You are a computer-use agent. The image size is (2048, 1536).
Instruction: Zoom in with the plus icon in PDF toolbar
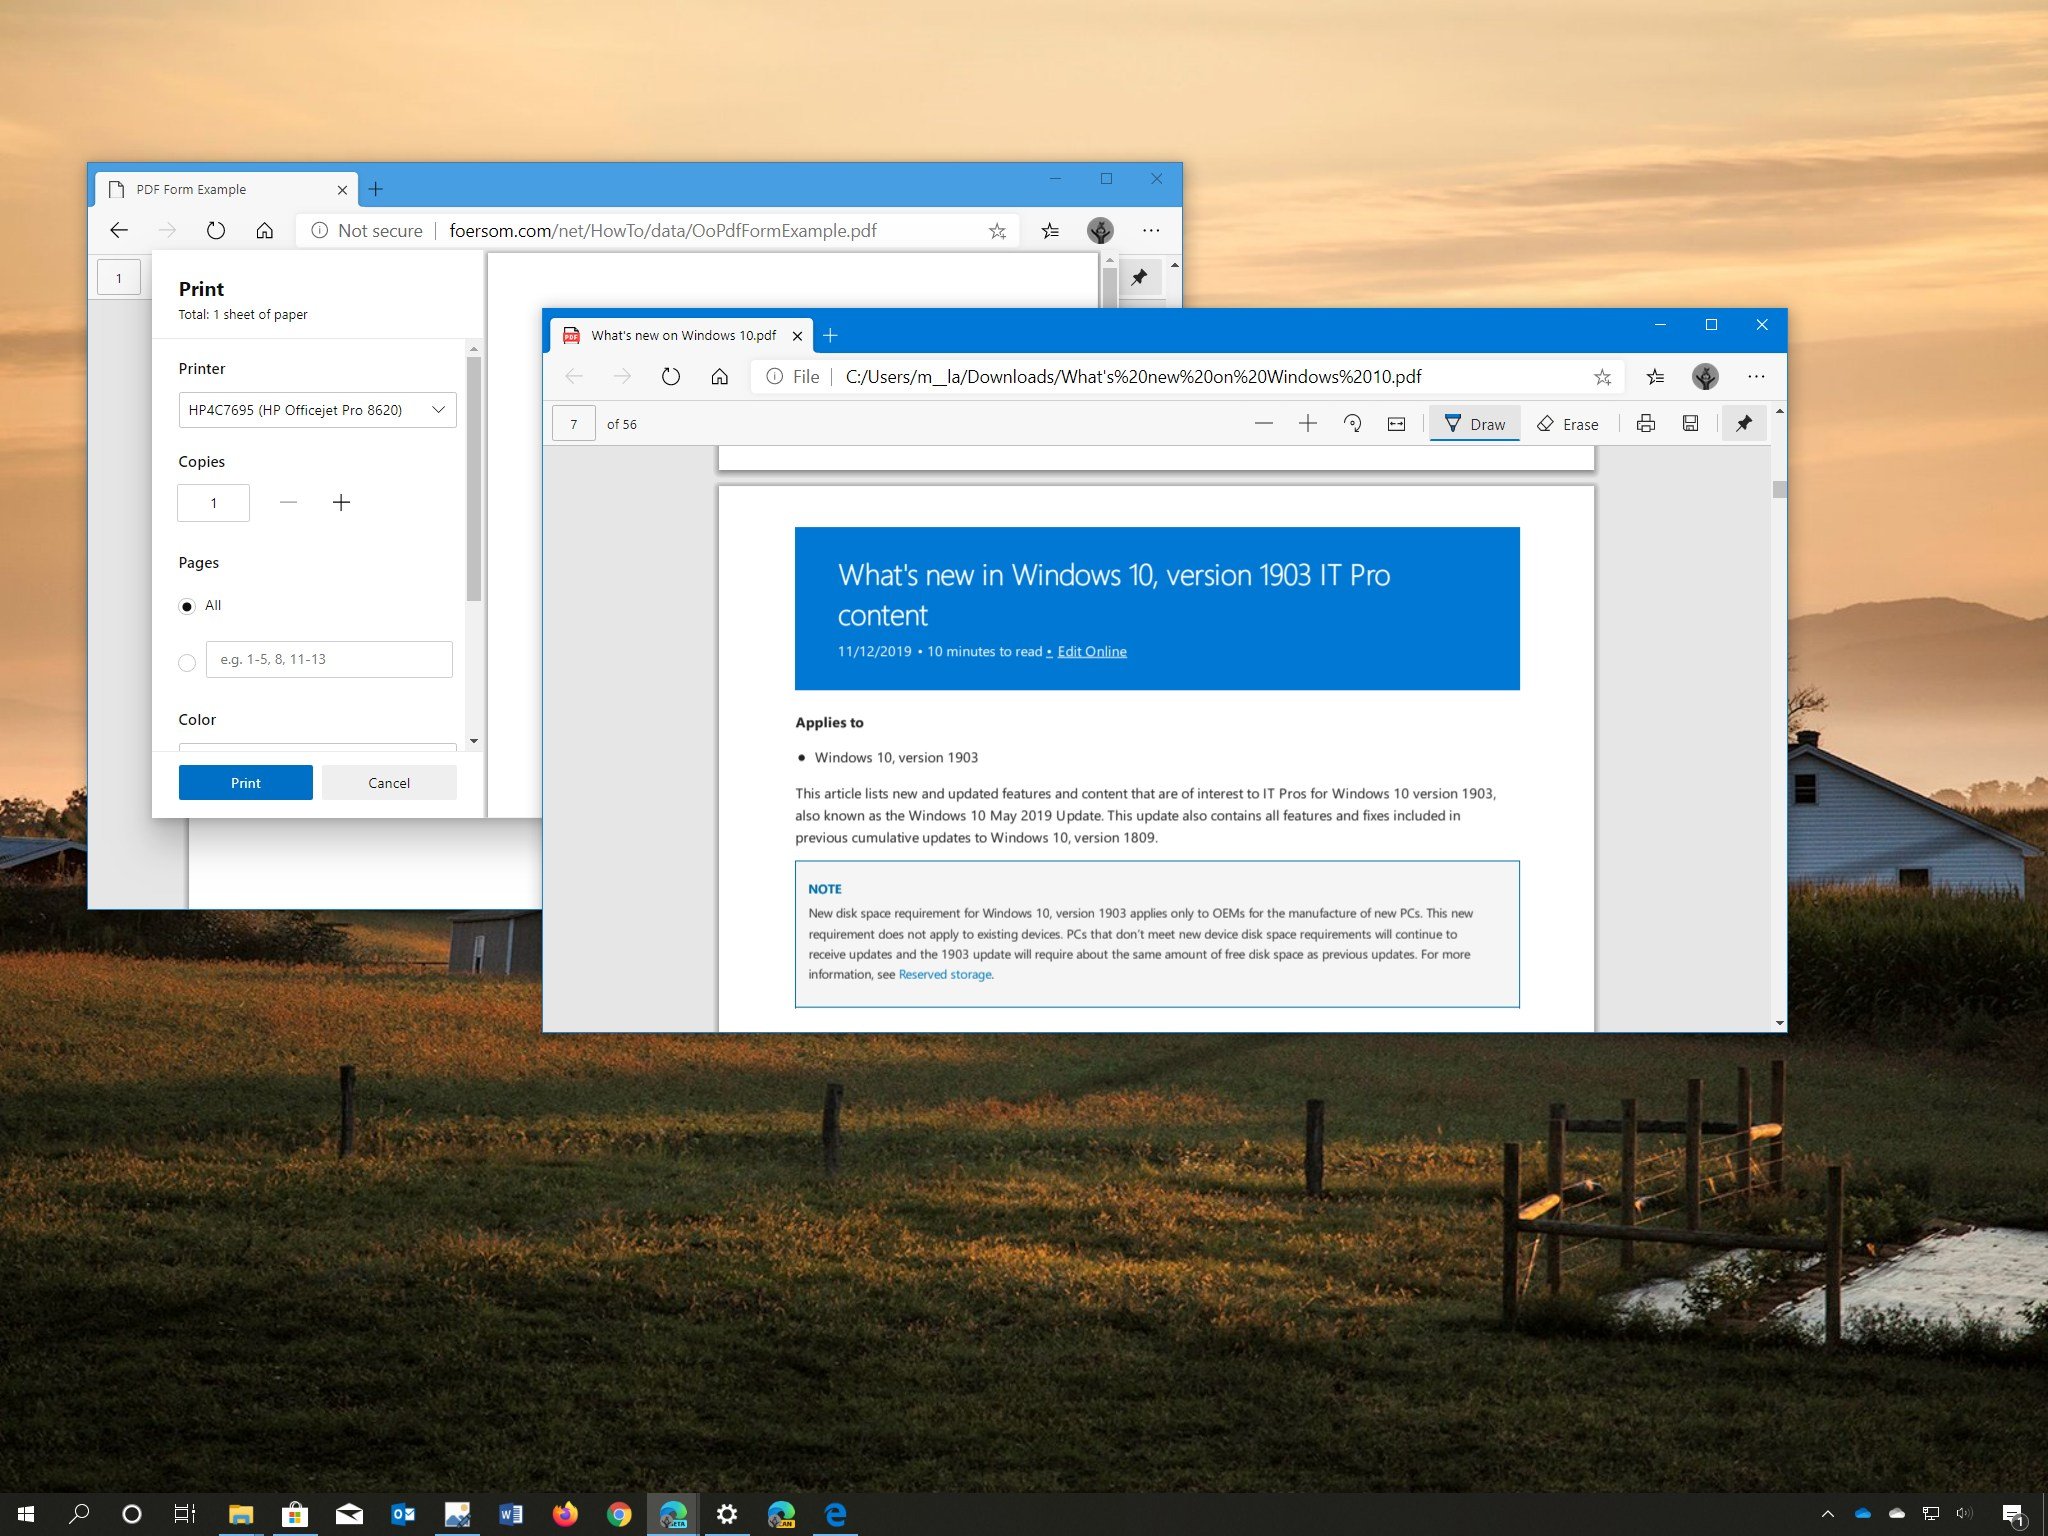1307,424
